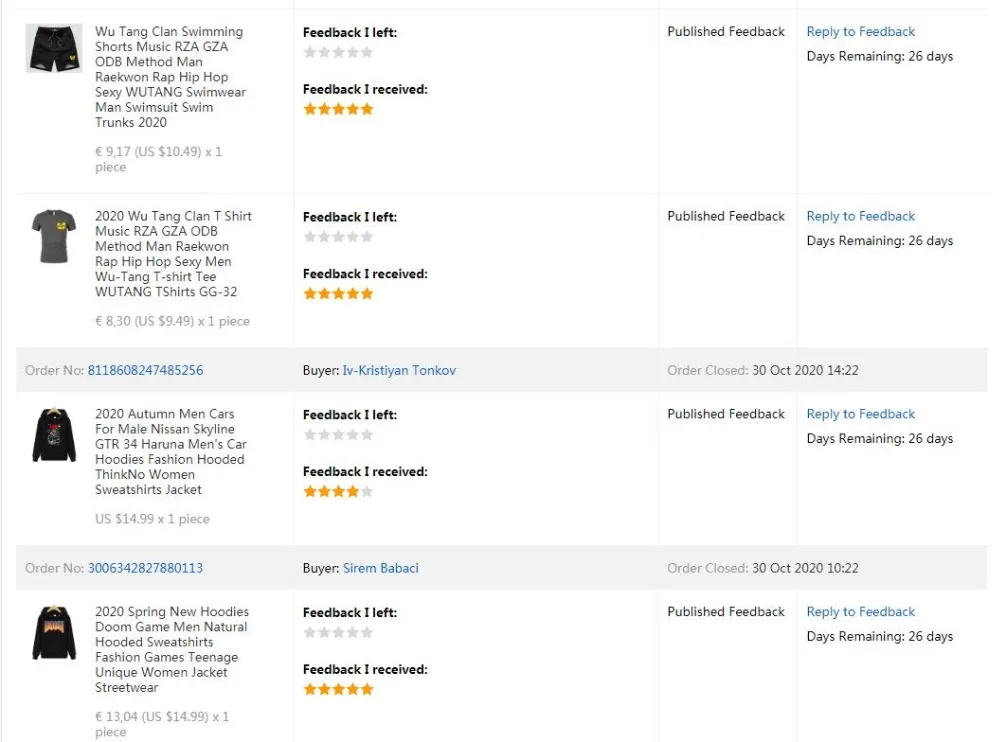Reply to Feedback for Wu Tang T-shirt
The height and width of the screenshot is (742, 1000).
tap(860, 216)
